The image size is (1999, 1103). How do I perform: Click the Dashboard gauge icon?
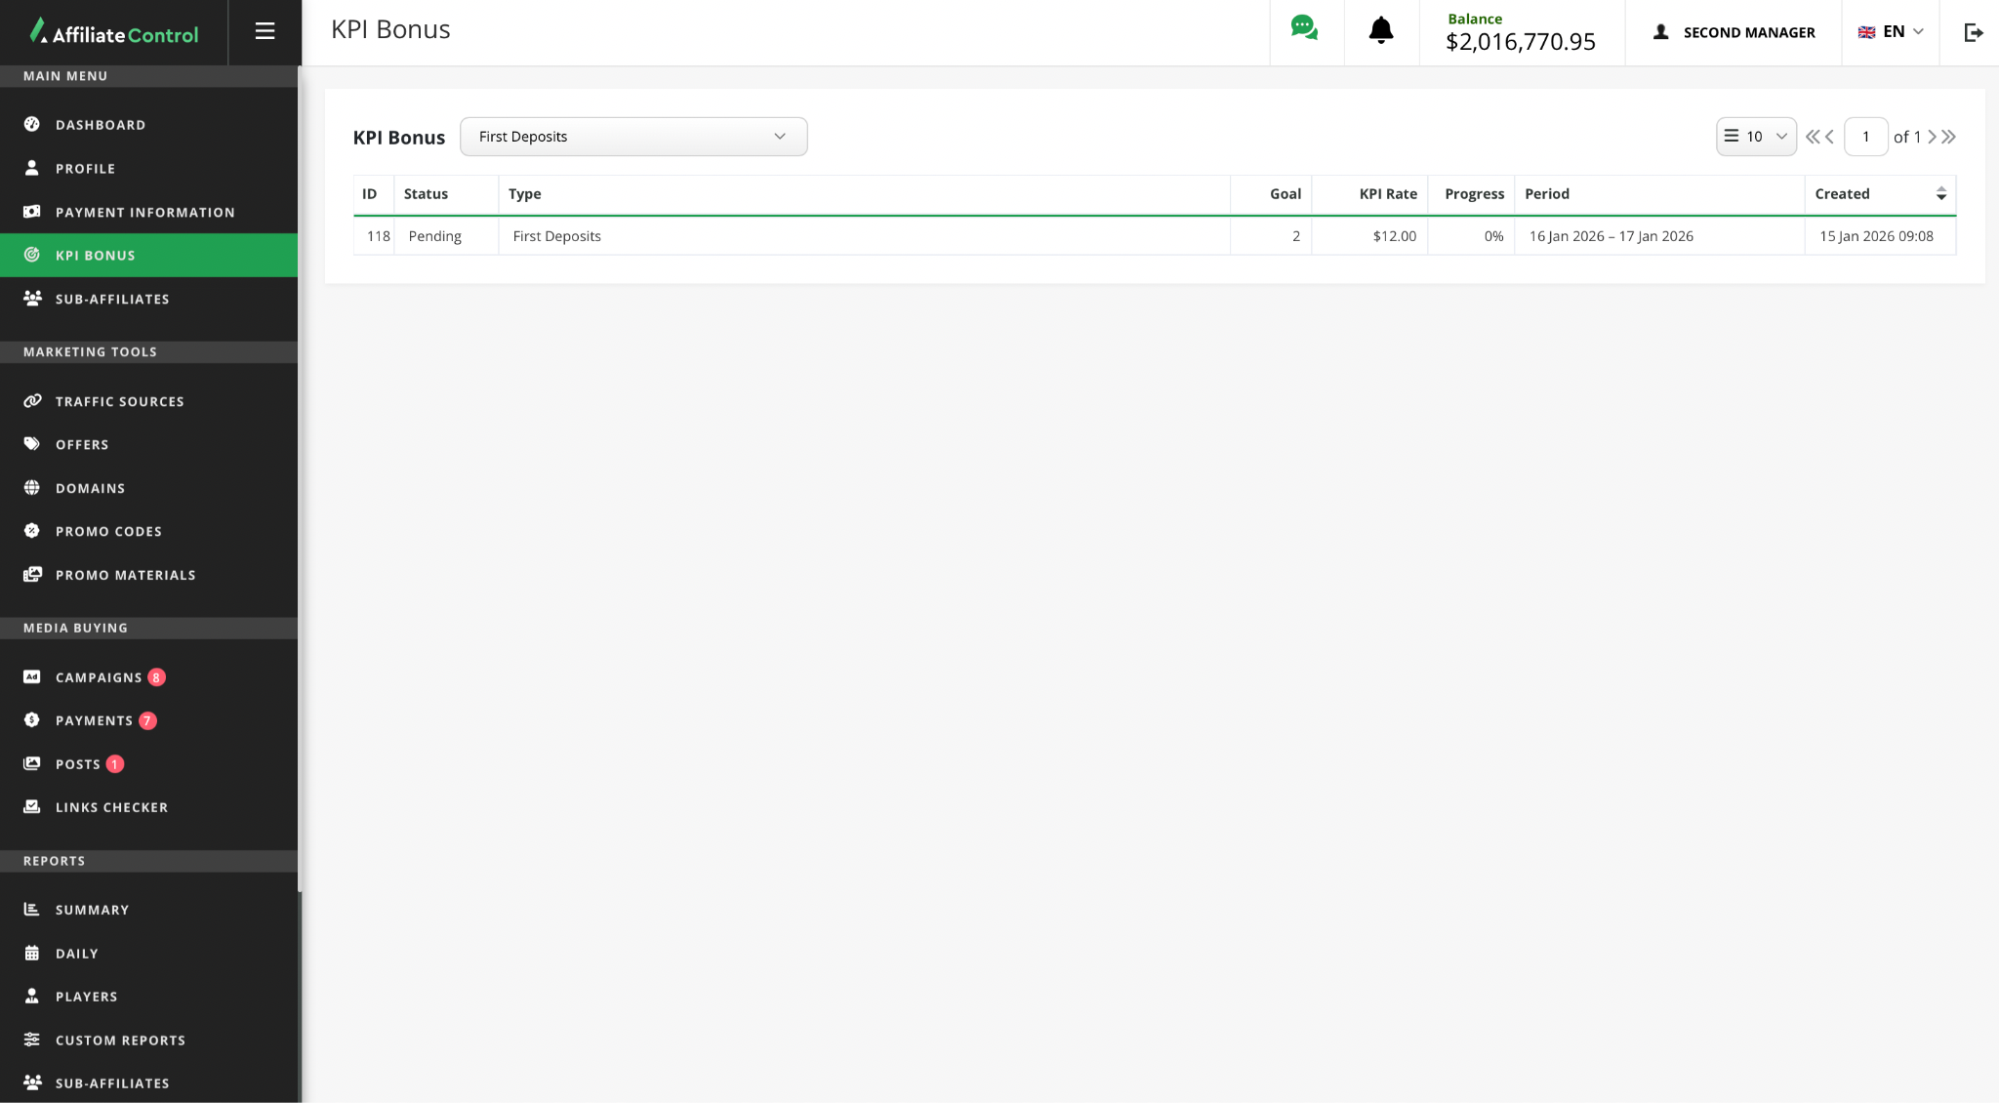(x=32, y=124)
